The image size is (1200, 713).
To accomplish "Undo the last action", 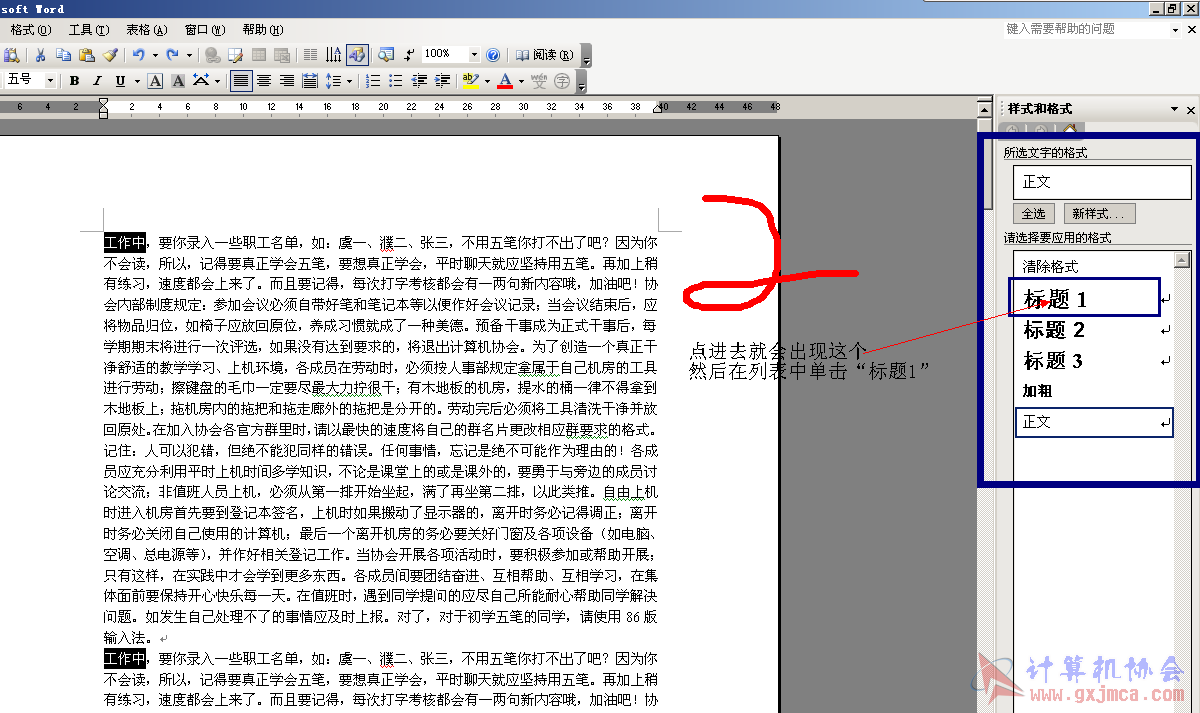I will [x=139, y=55].
